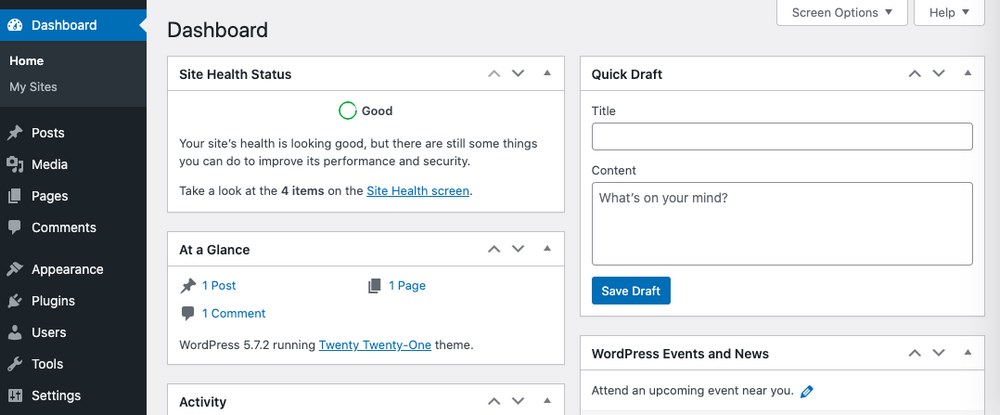Move Activity widget down
1000x415 pixels.
point(518,401)
